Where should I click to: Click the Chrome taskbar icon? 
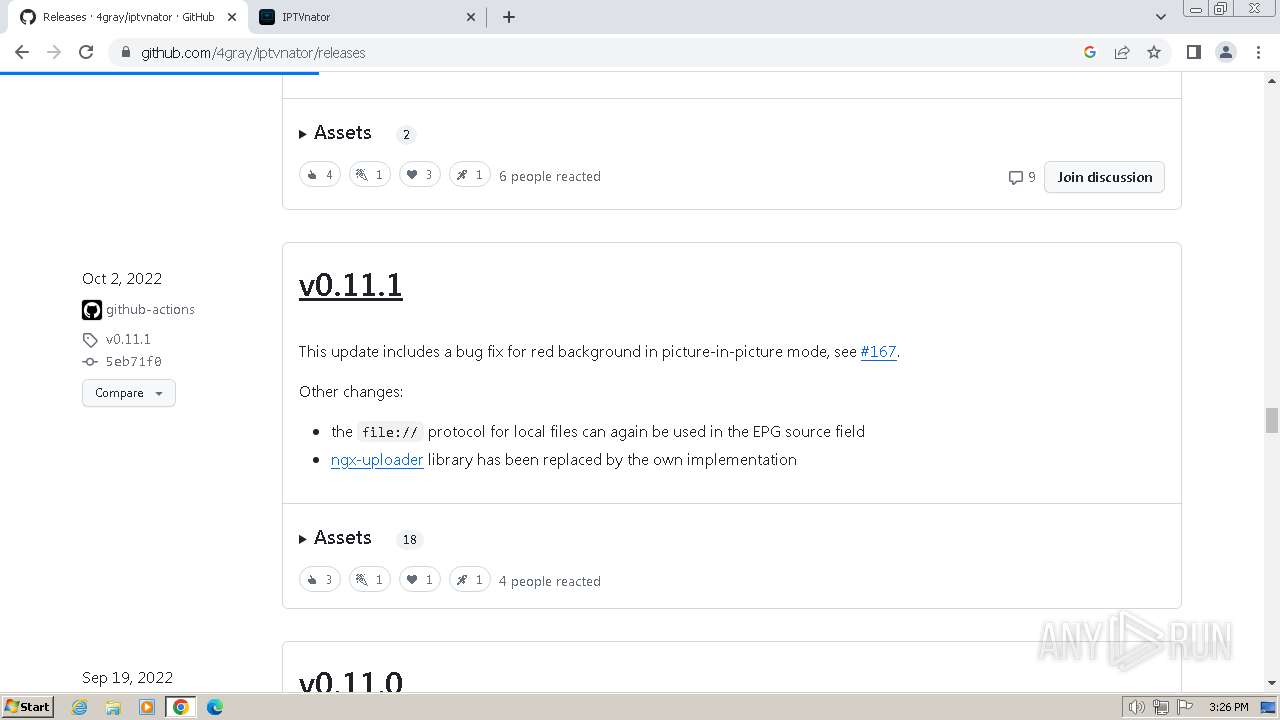181,707
